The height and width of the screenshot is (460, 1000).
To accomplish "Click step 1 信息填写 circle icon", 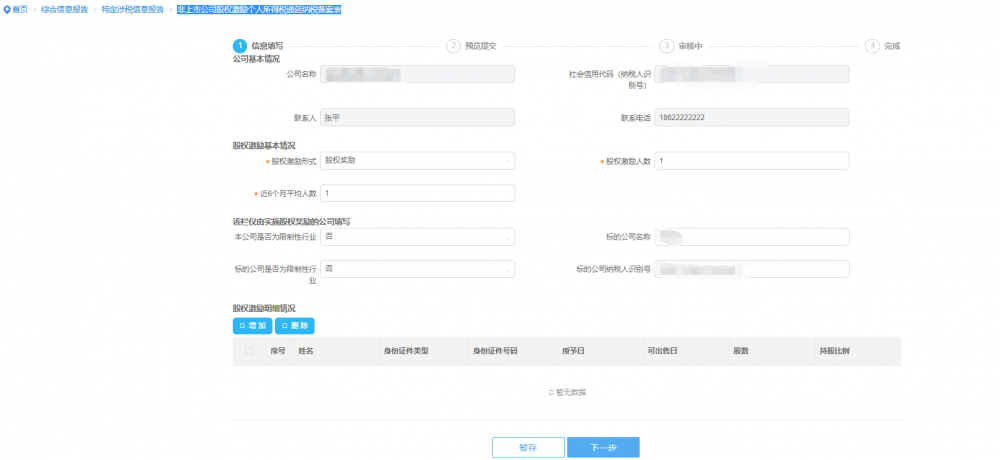I will pos(240,46).
